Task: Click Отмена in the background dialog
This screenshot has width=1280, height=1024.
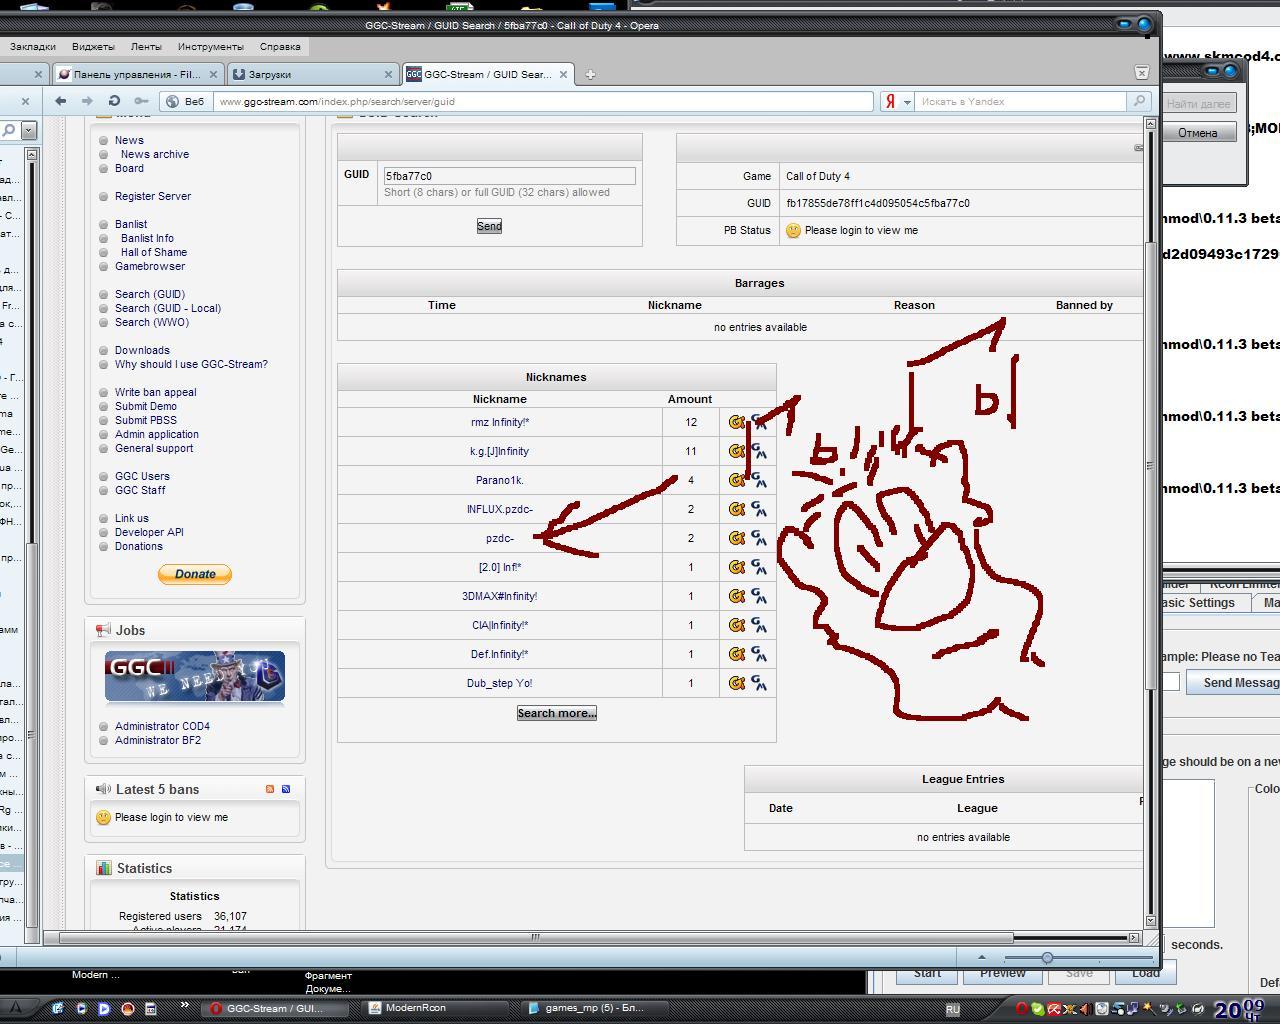Action: click(x=1198, y=133)
